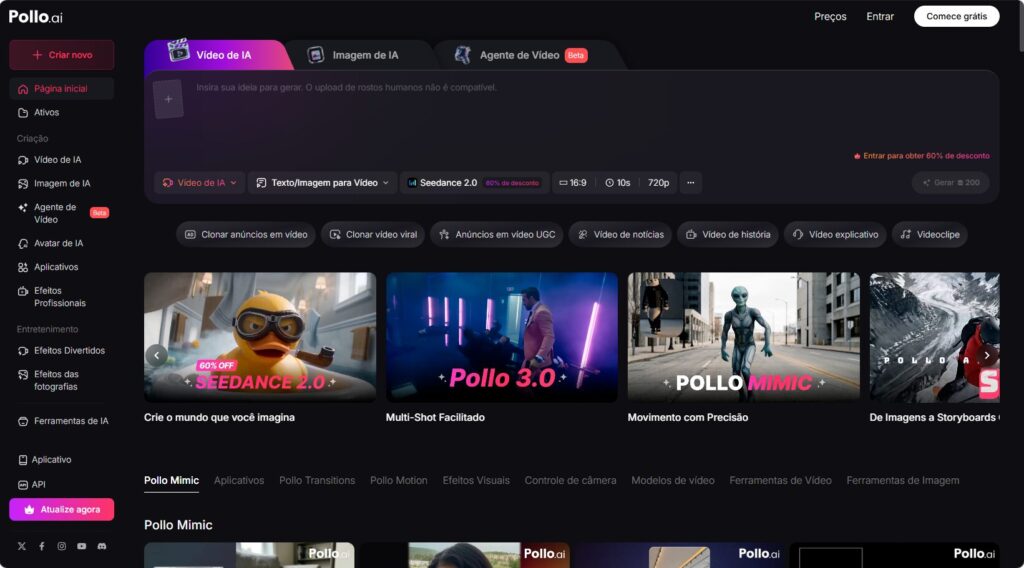Click next arrow on banner carousel
Screen dimensions: 1024x568
(986, 355)
